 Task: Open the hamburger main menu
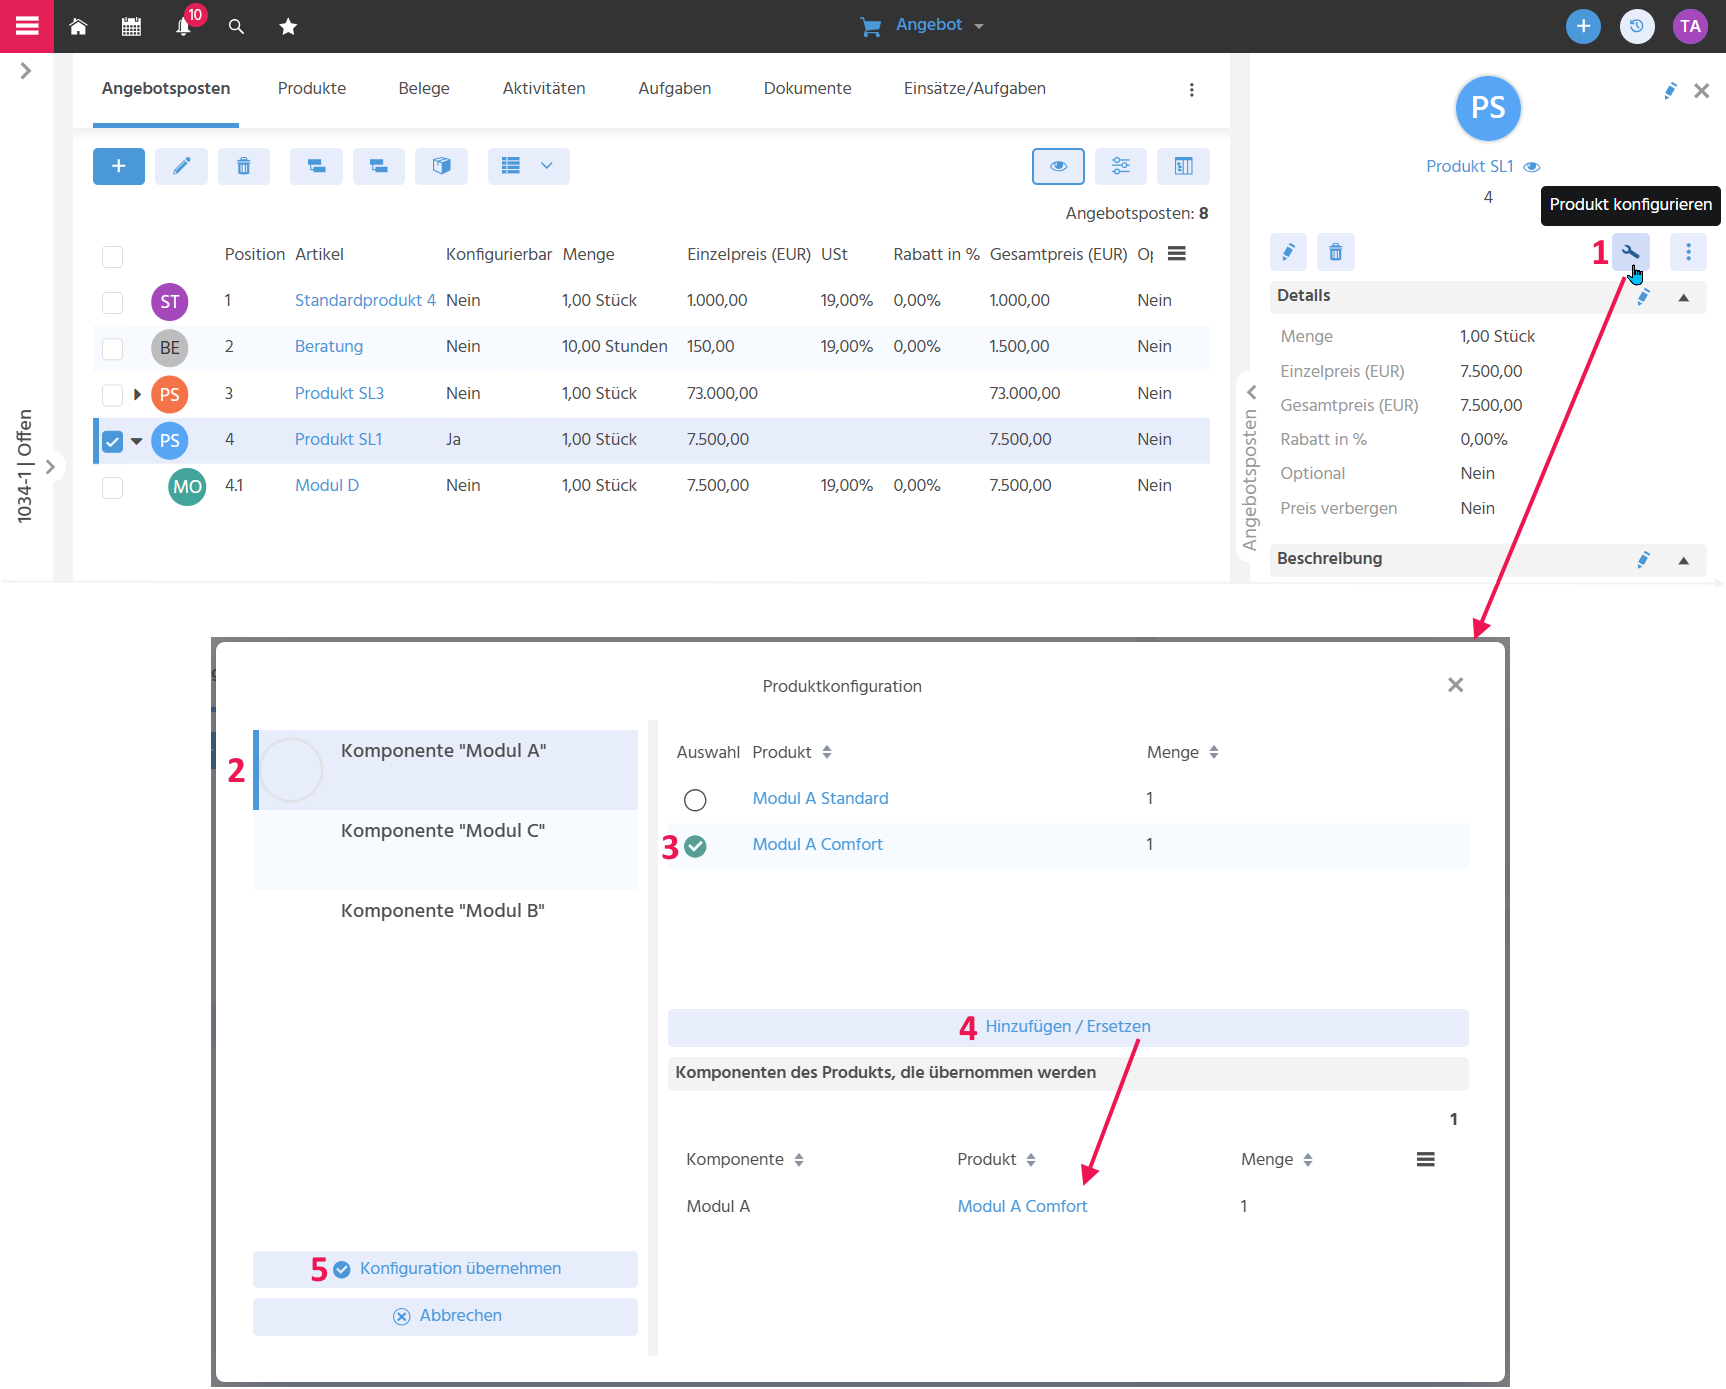pos(27,26)
